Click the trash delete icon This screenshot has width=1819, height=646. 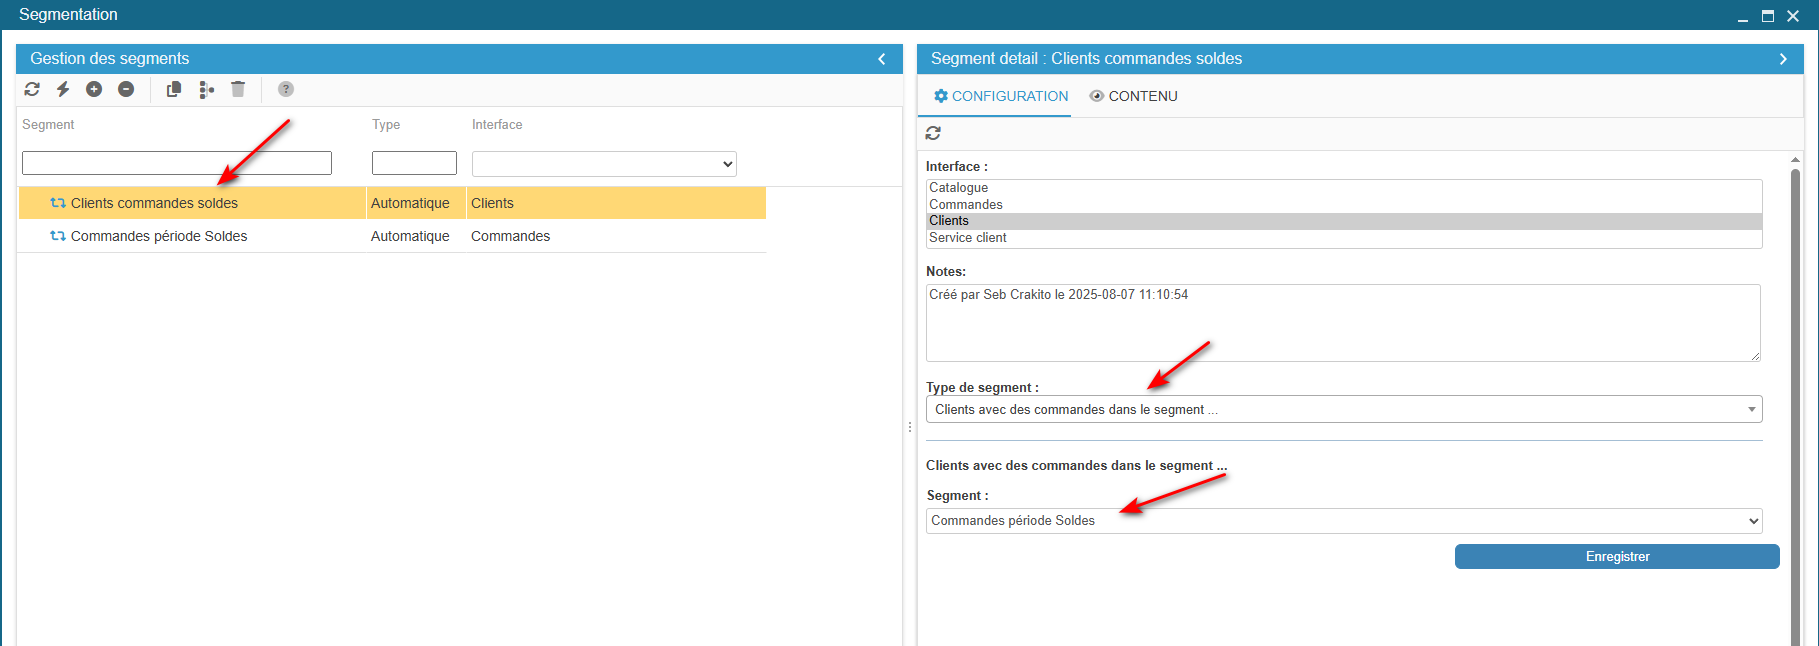click(x=238, y=89)
